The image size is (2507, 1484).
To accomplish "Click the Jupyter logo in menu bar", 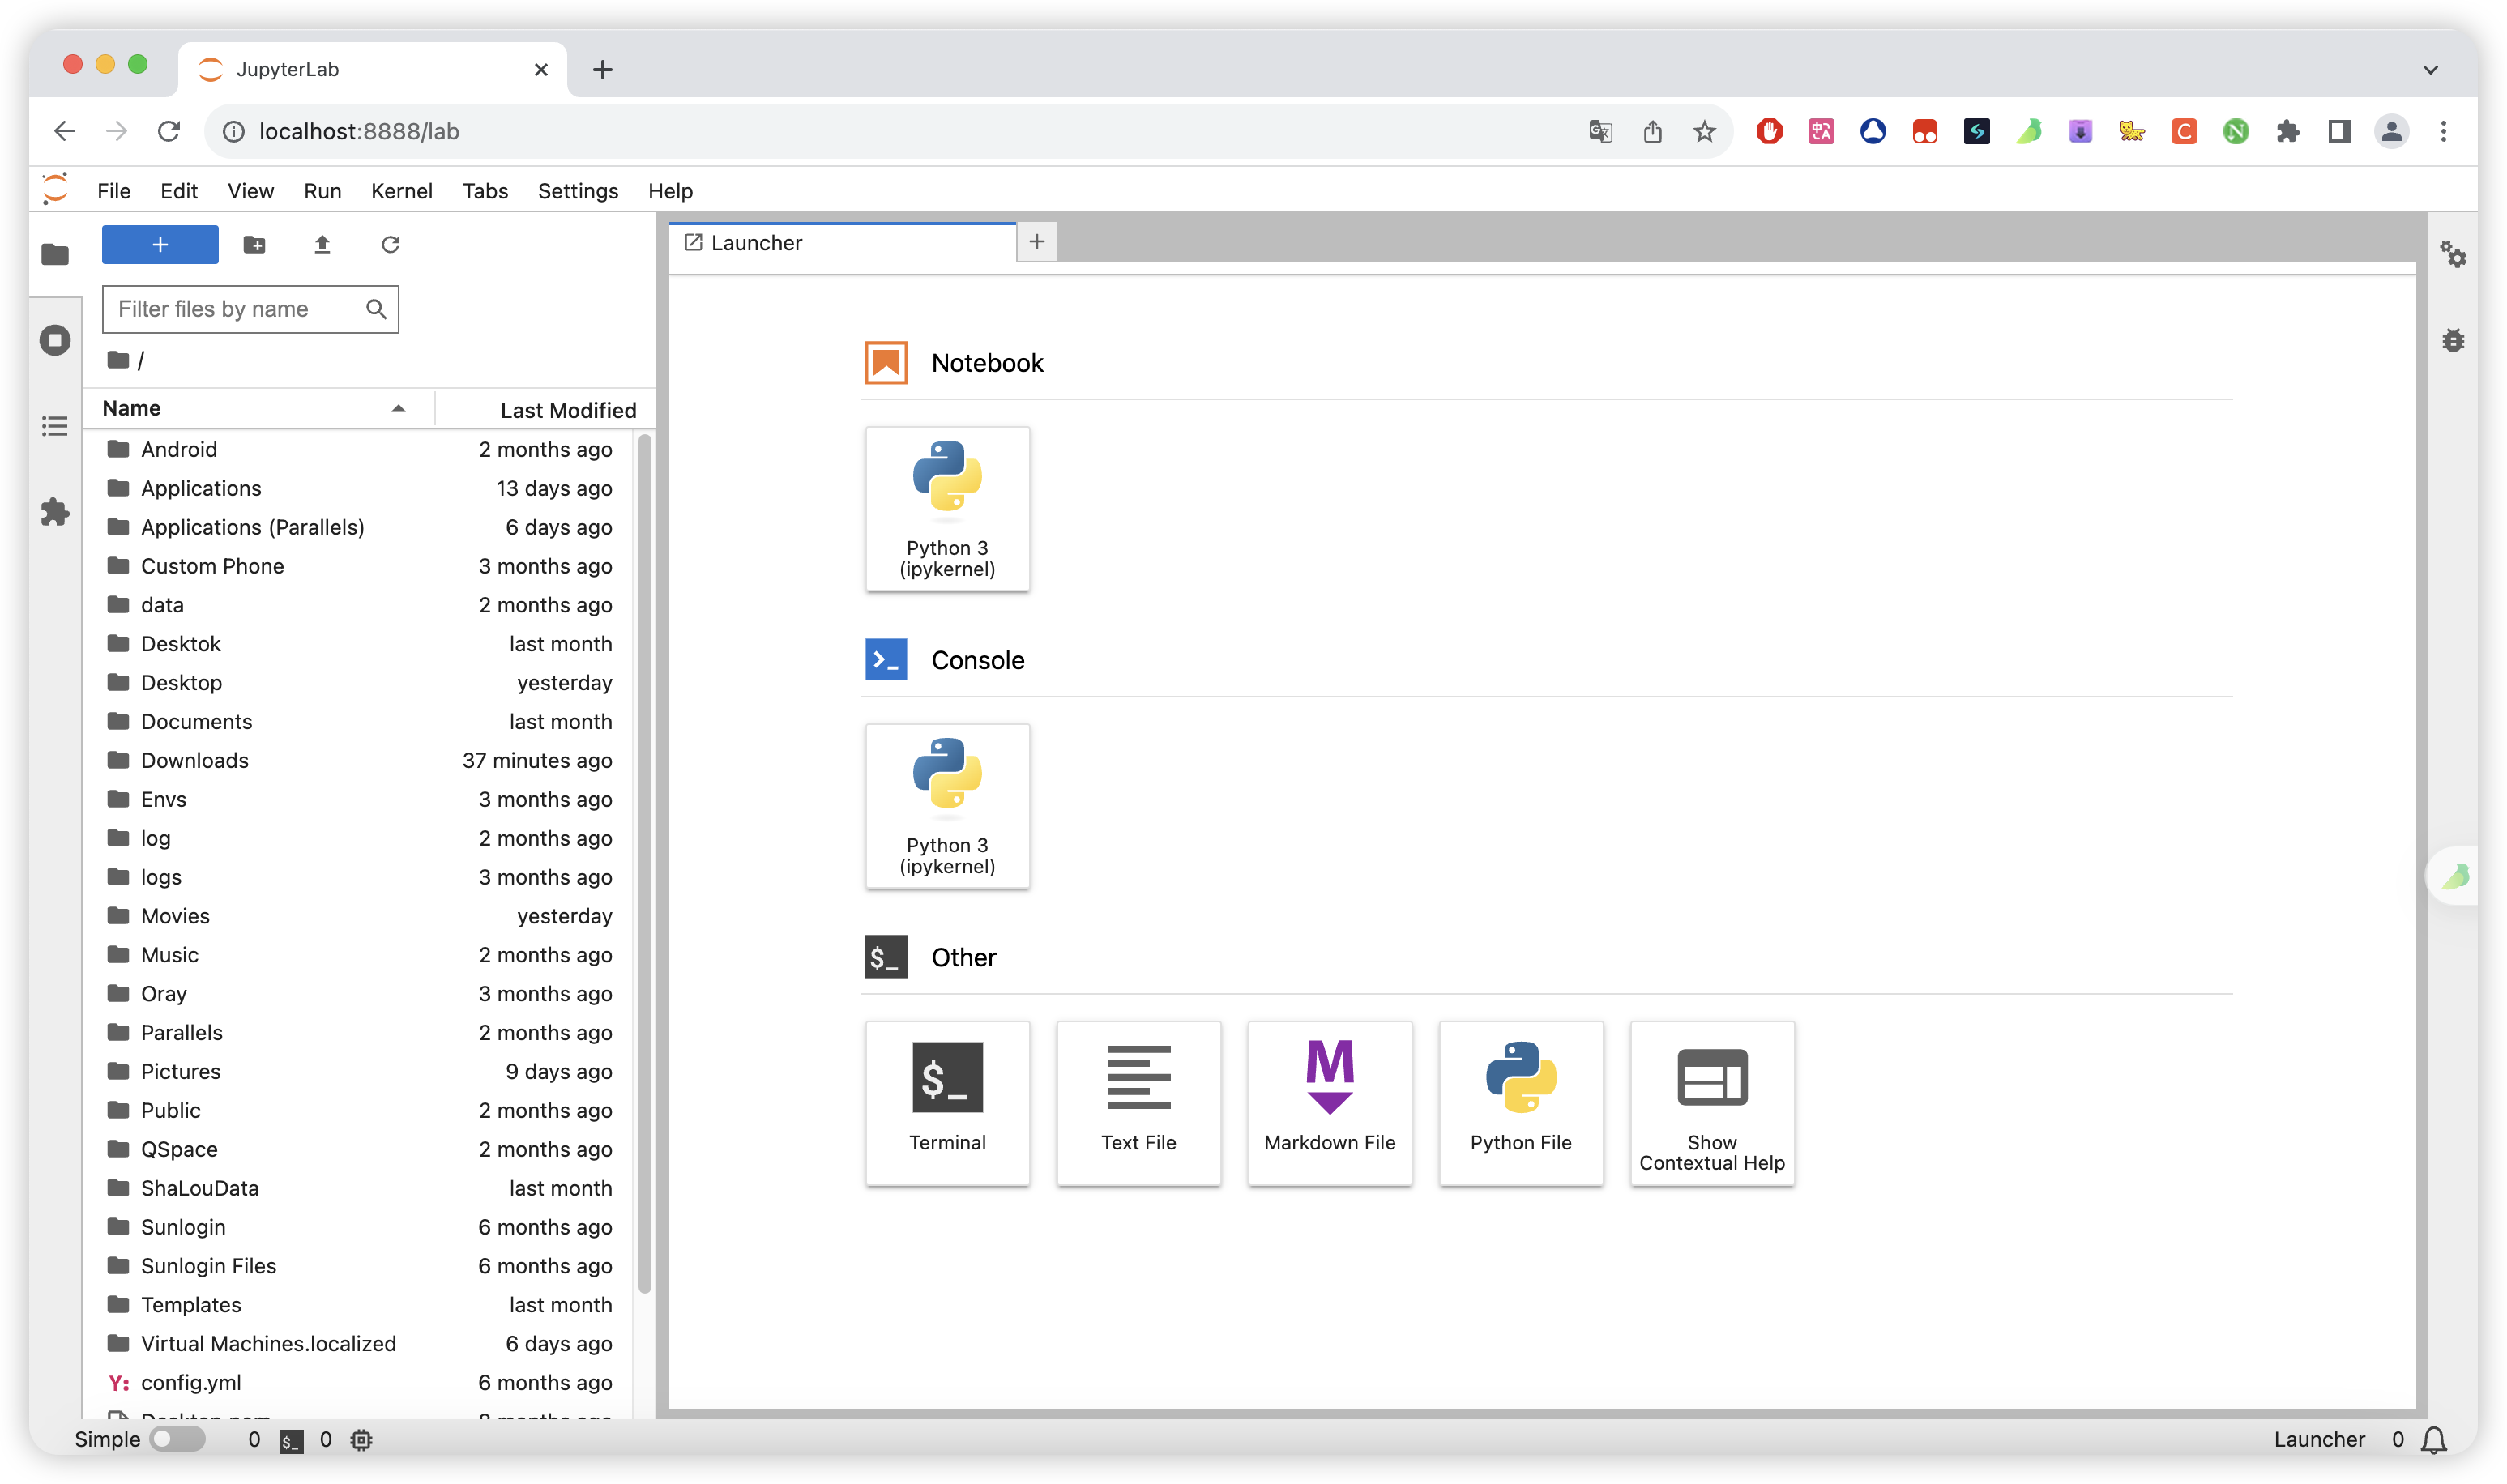I will pos(55,190).
